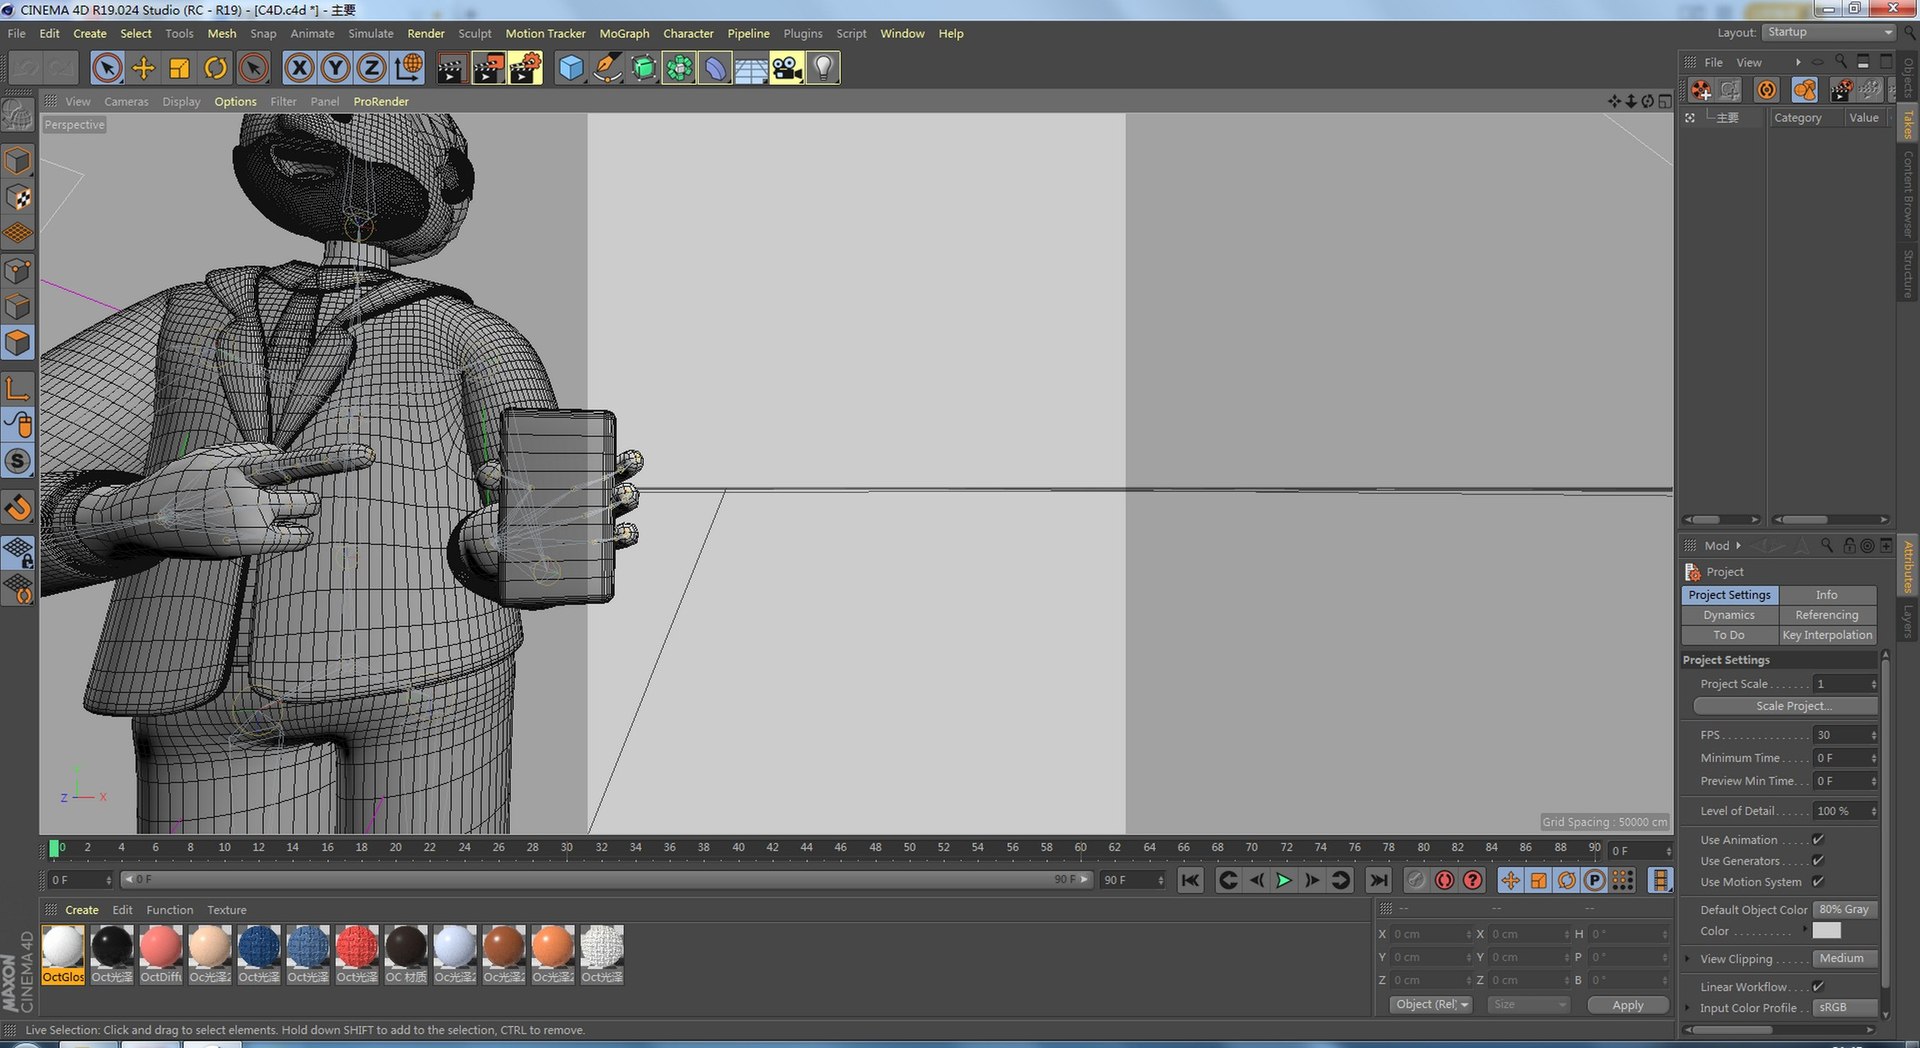The height and width of the screenshot is (1048, 1920).
Task: Open Edit Render Settings icon
Action: pos(525,68)
